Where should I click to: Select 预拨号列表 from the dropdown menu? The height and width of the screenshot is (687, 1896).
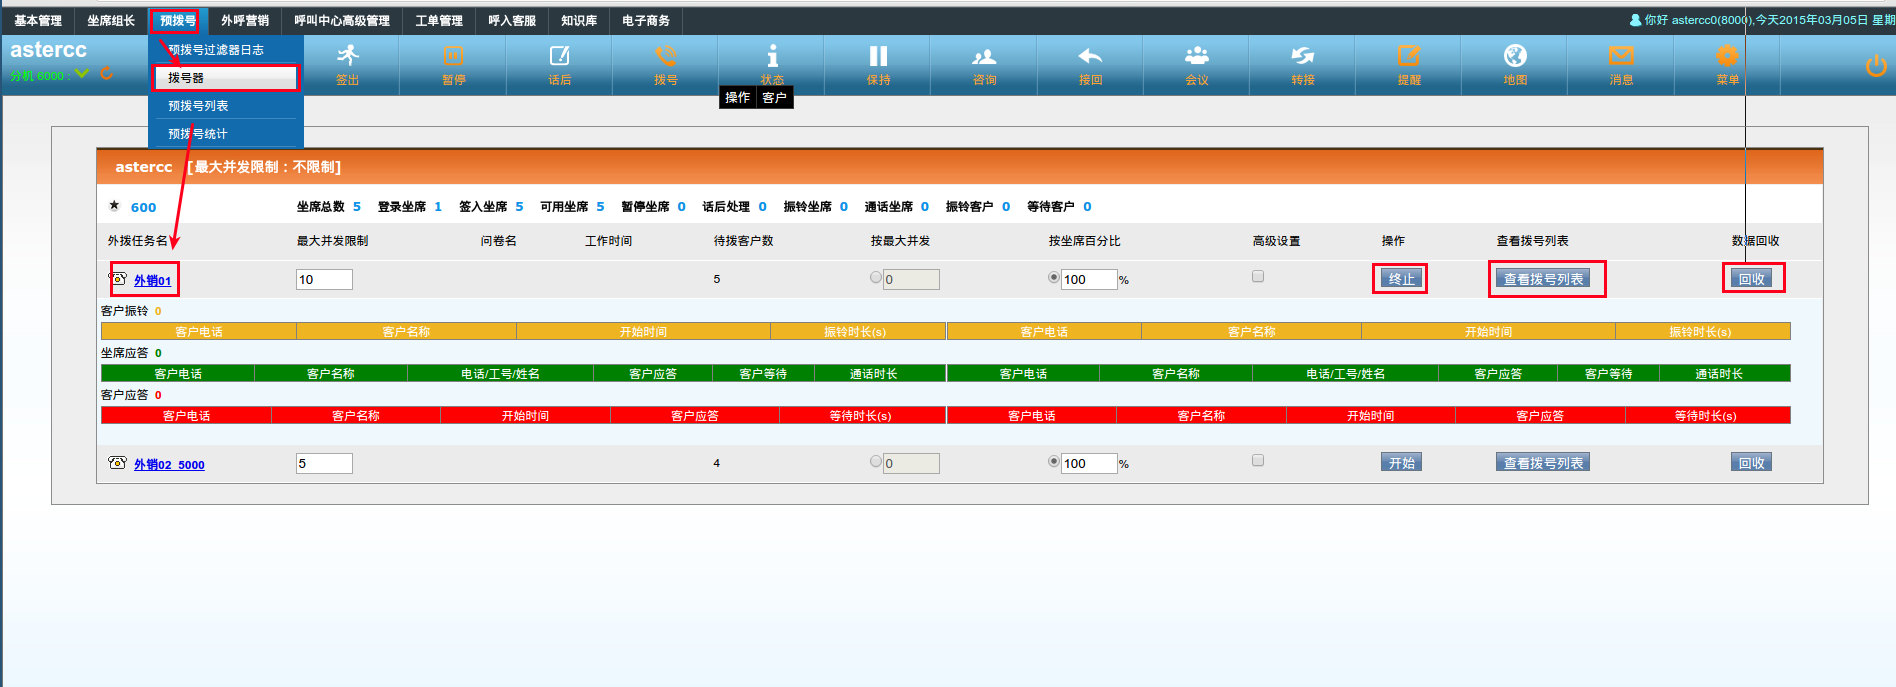pyautogui.click(x=198, y=106)
